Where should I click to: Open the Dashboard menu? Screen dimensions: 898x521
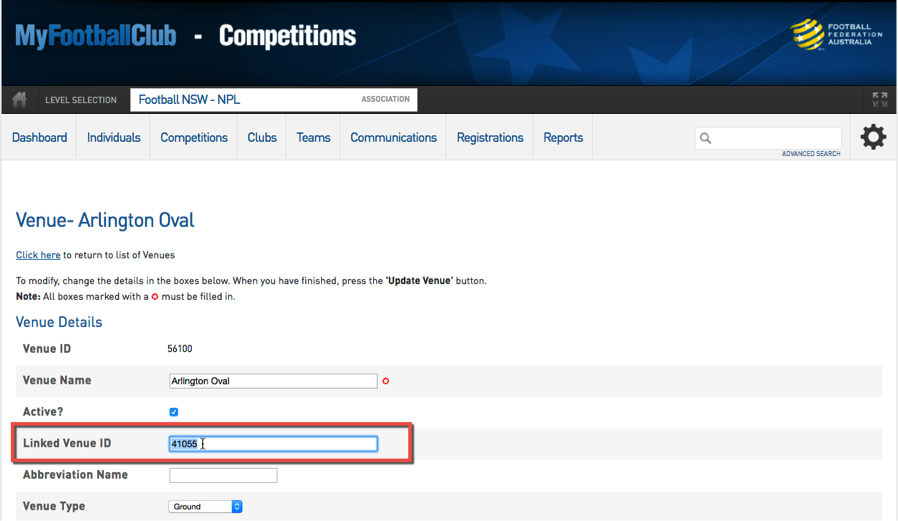40,137
